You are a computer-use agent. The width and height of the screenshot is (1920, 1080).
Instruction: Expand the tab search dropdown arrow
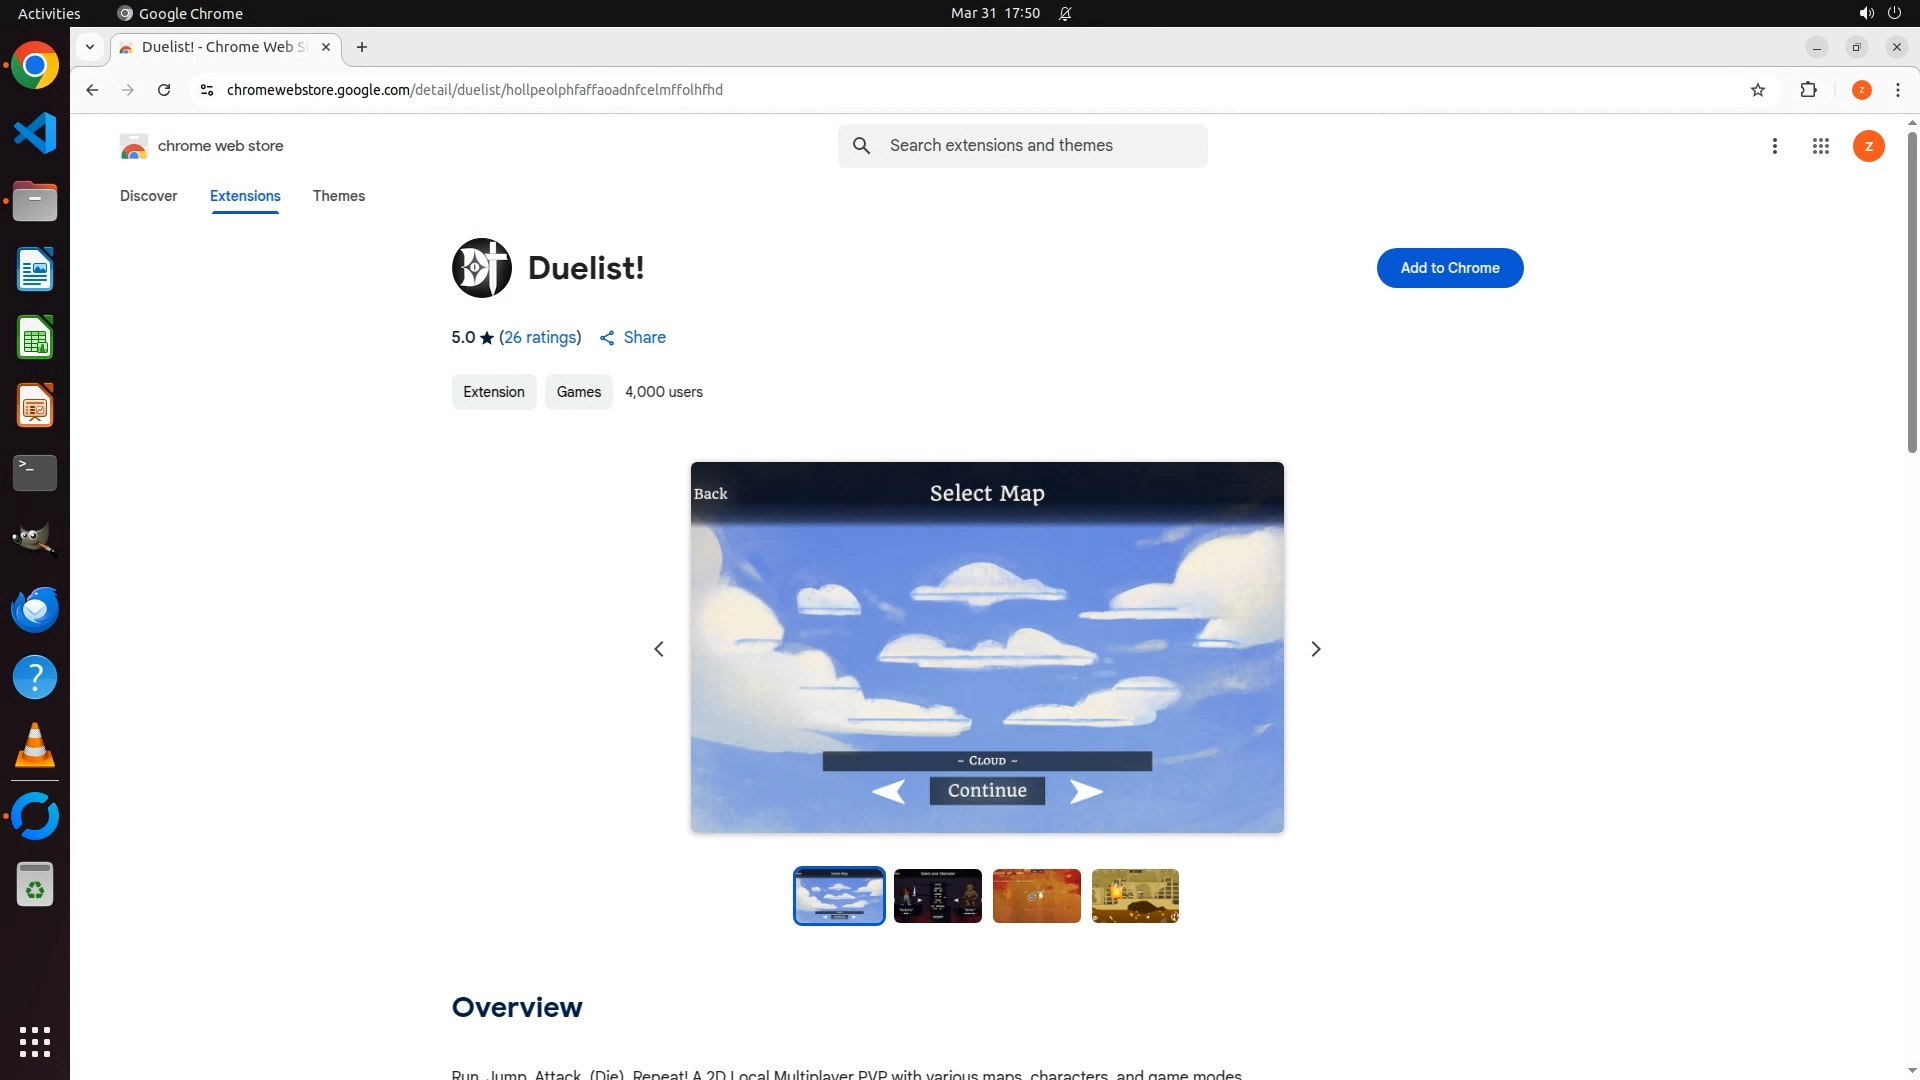(90, 47)
